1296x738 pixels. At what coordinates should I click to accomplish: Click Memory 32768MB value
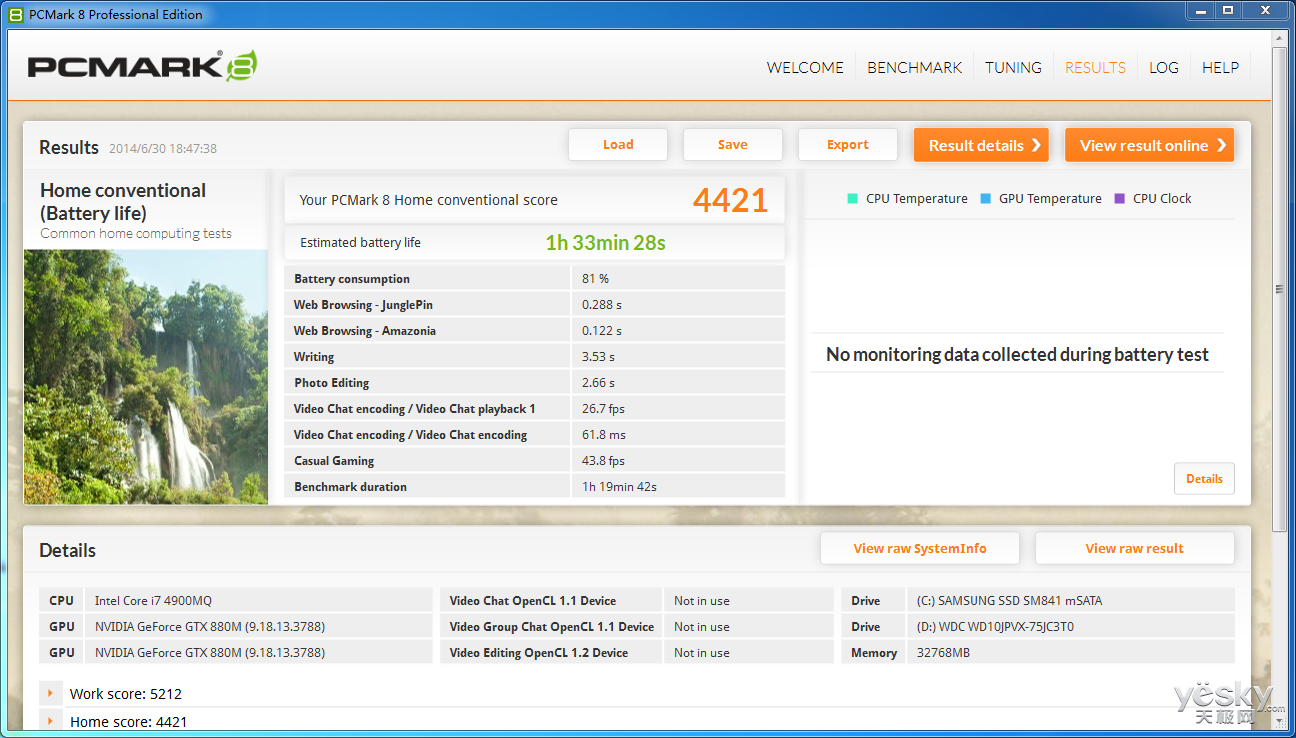(944, 653)
